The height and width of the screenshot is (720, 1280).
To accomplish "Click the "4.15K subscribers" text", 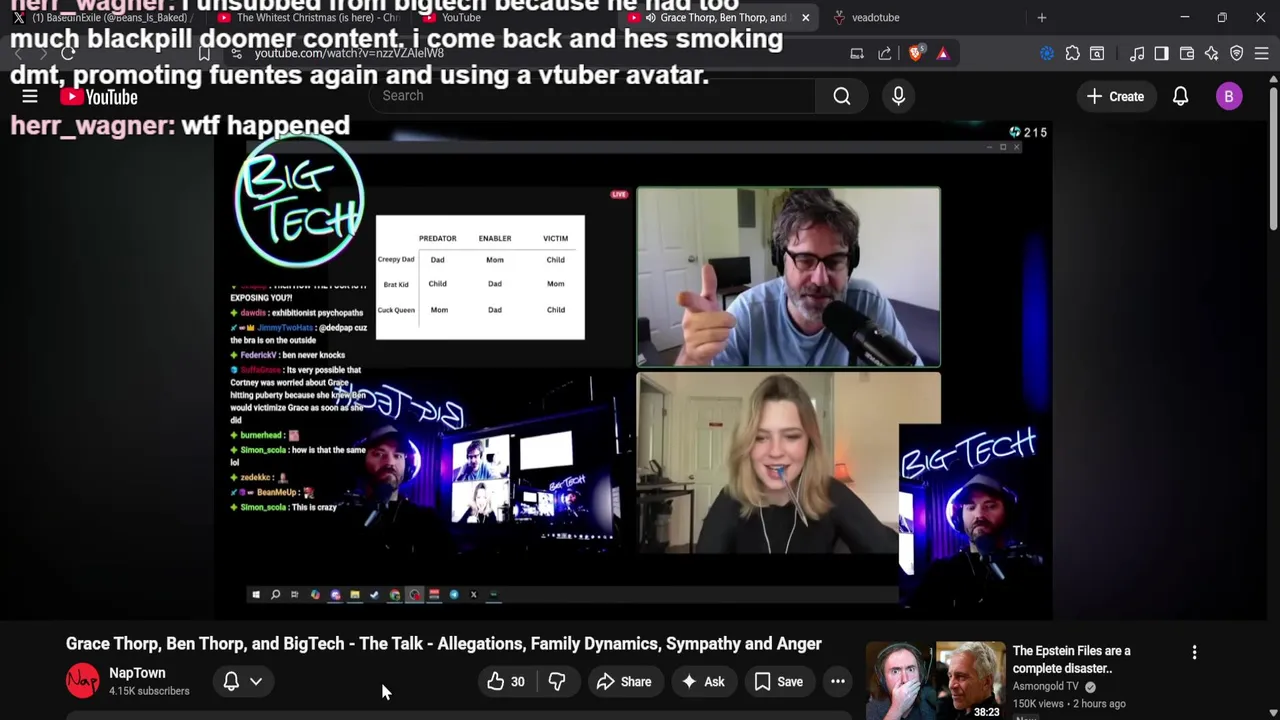I will [149, 691].
